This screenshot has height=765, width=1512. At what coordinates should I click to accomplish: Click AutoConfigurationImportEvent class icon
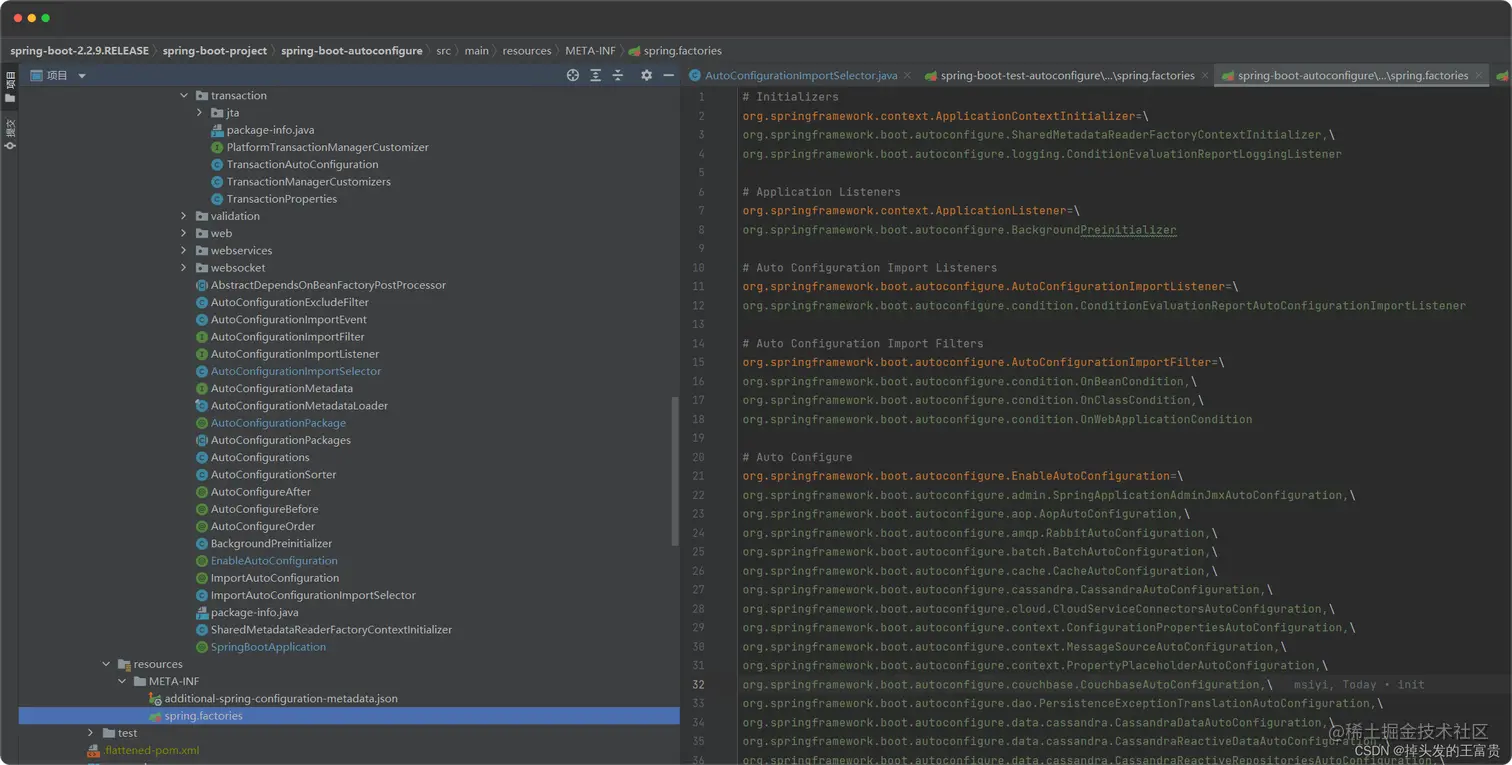(202, 320)
